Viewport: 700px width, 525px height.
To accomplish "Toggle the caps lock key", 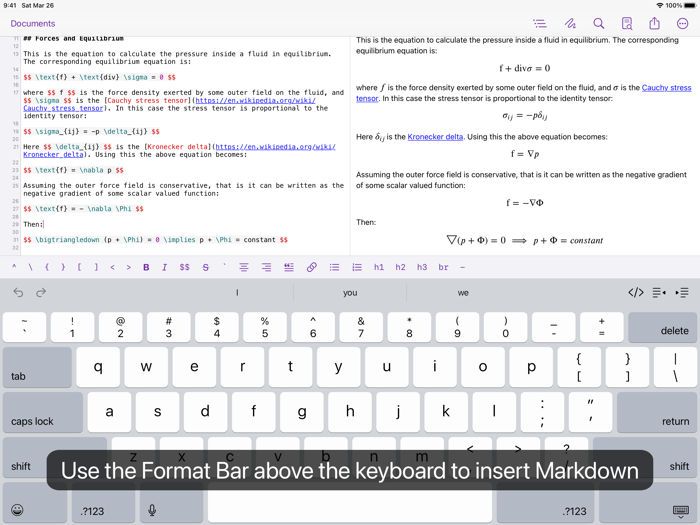I will tap(43, 412).
